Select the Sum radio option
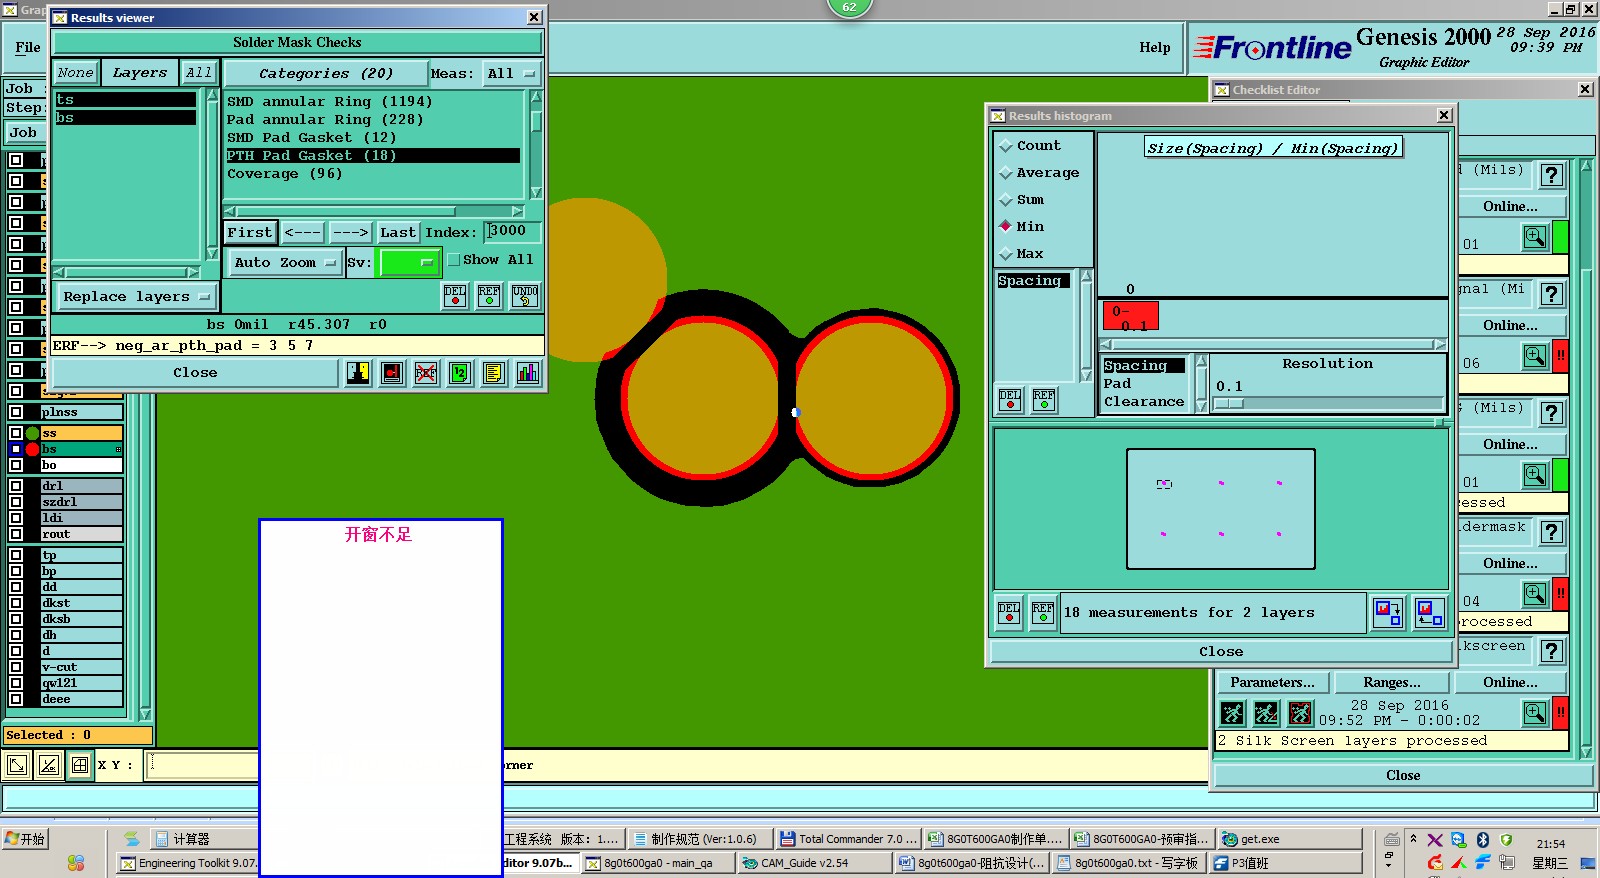 1006,200
